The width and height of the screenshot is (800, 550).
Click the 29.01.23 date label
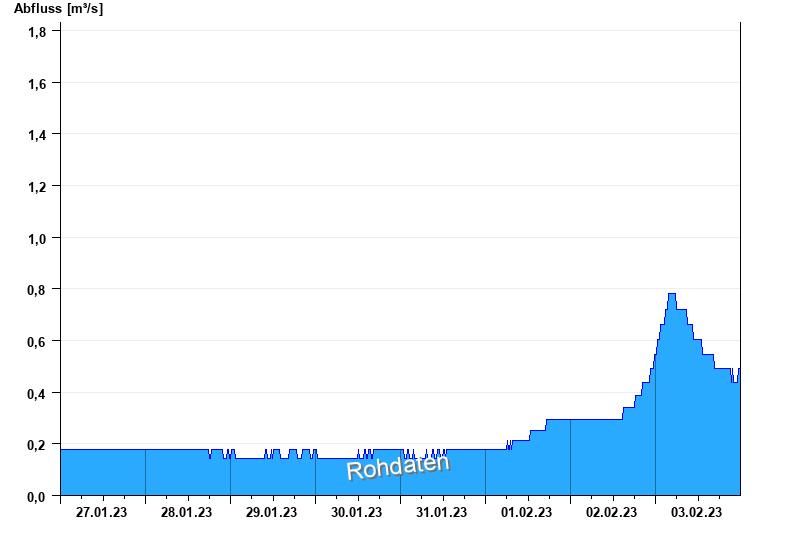pos(271,512)
